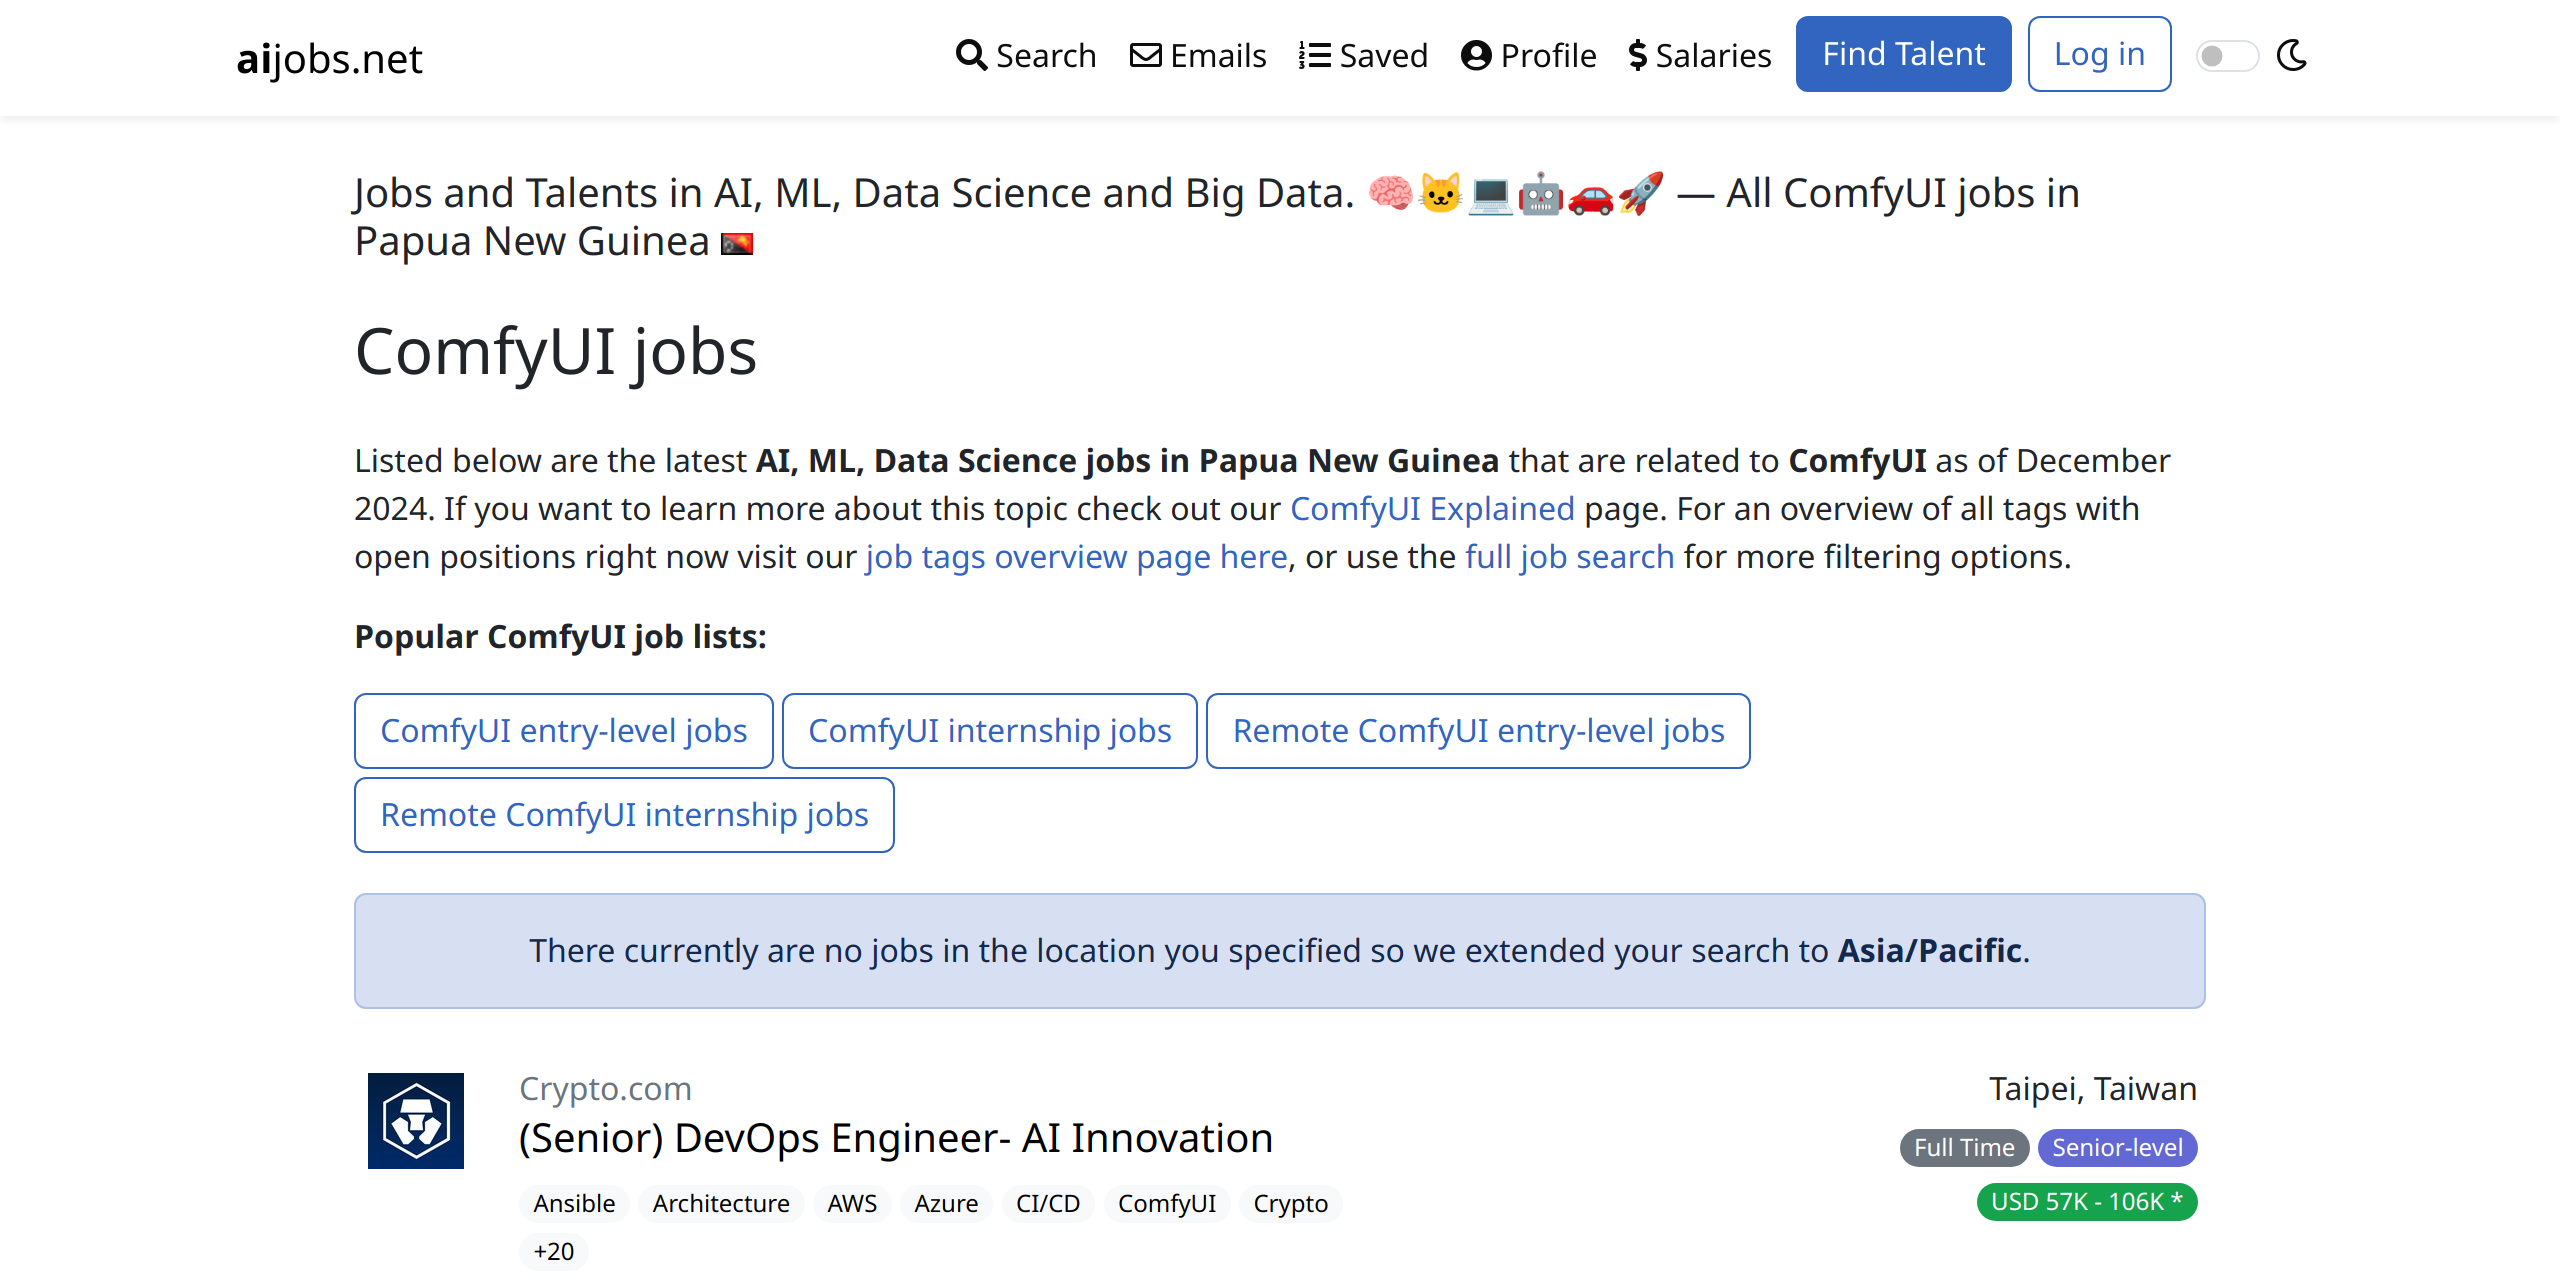
Task: Expand the job tags overview page
Action: click(1076, 557)
